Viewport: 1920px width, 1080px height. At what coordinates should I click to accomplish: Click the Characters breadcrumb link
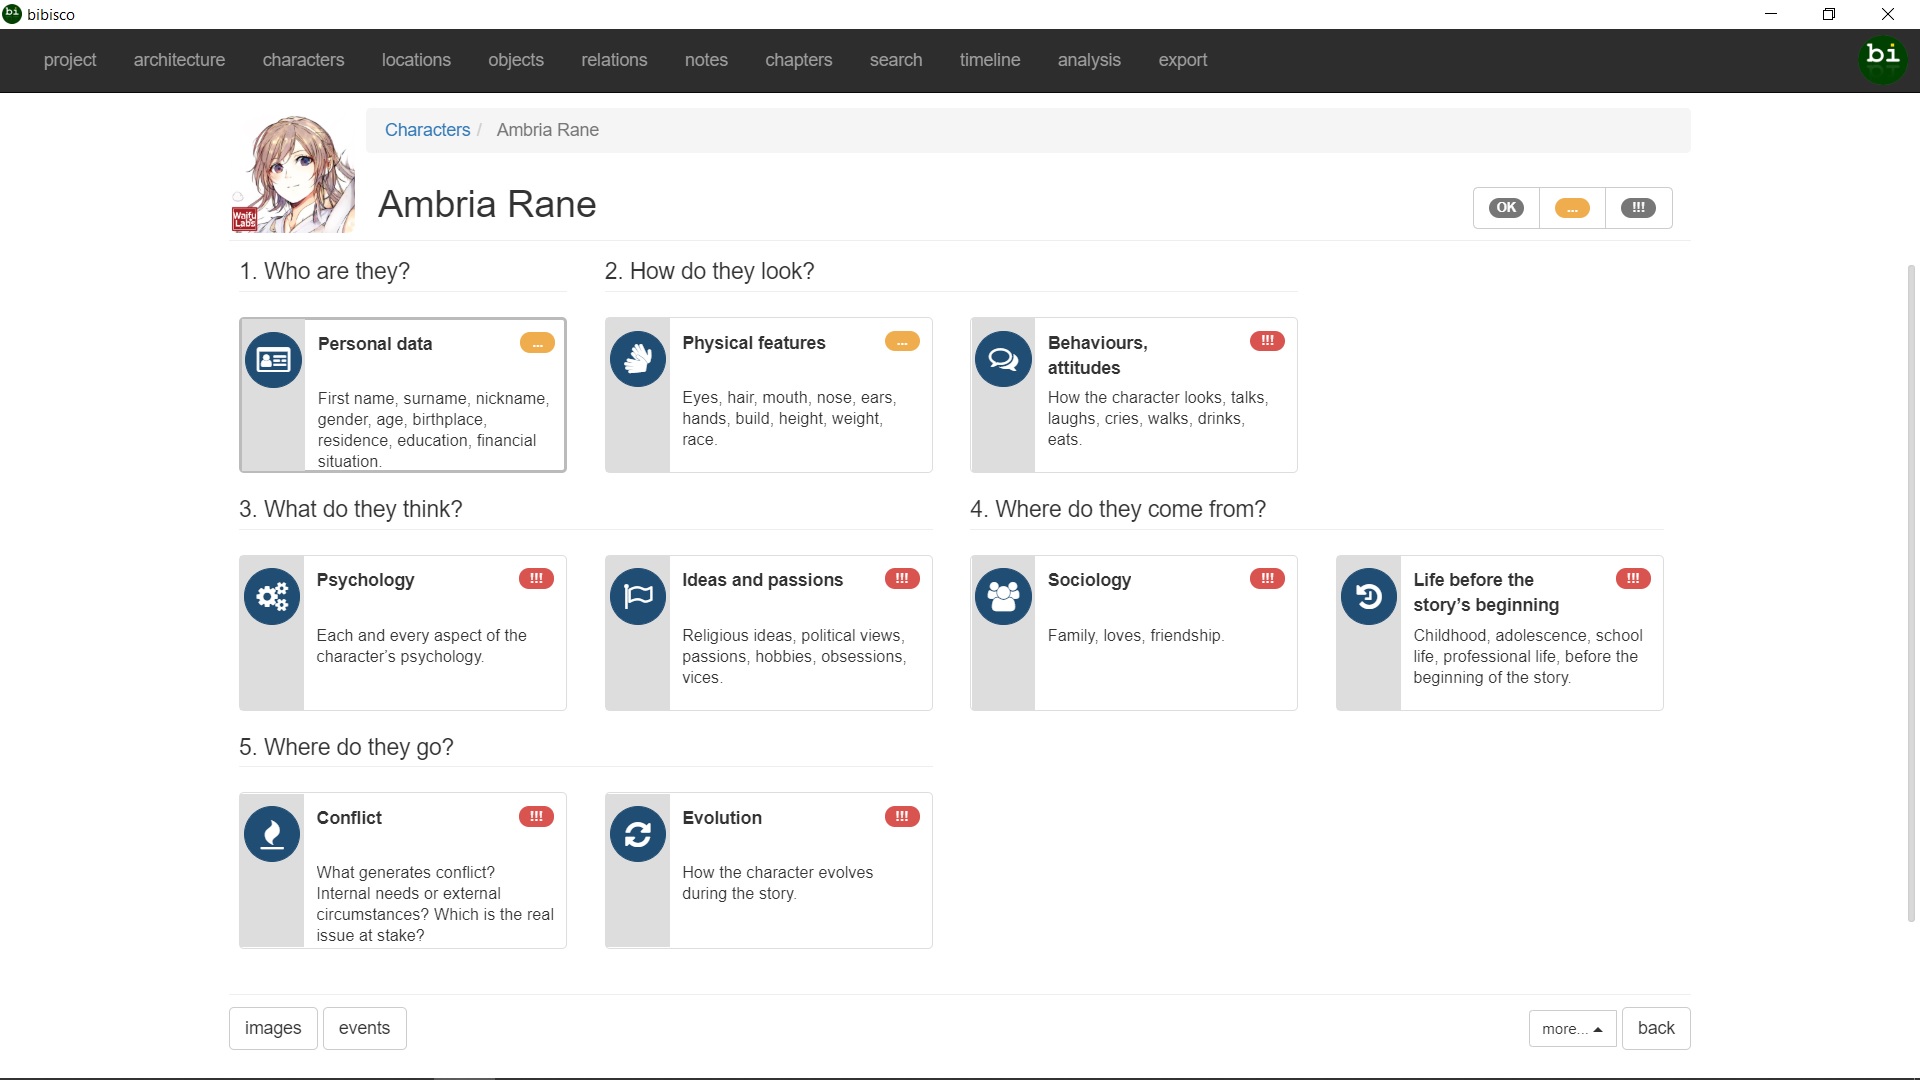coord(427,130)
